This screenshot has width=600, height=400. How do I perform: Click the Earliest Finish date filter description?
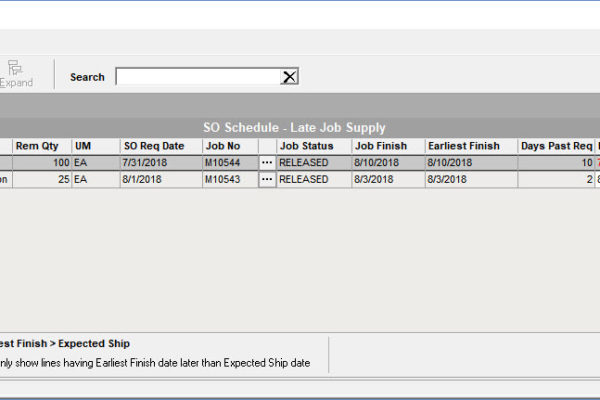pyautogui.click(x=155, y=363)
